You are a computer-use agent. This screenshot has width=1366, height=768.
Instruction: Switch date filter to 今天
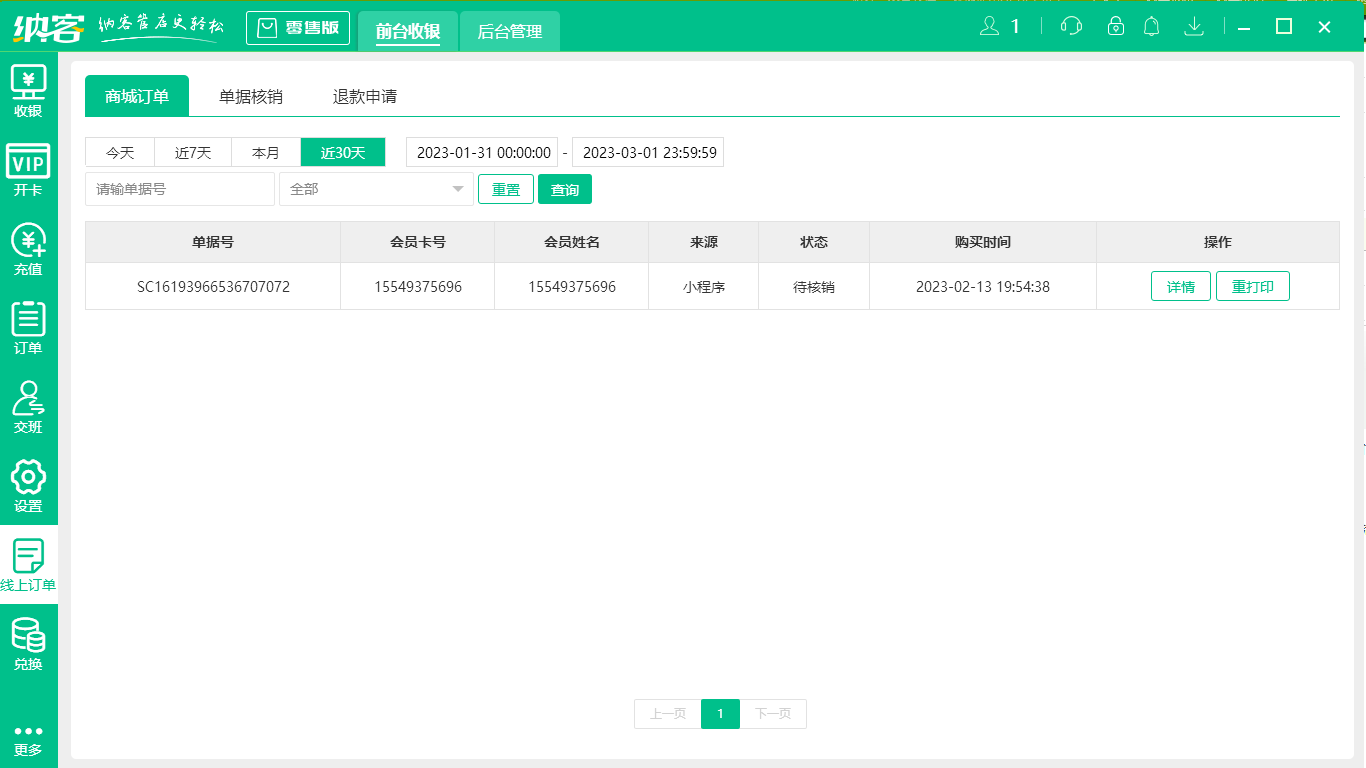(x=119, y=151)
